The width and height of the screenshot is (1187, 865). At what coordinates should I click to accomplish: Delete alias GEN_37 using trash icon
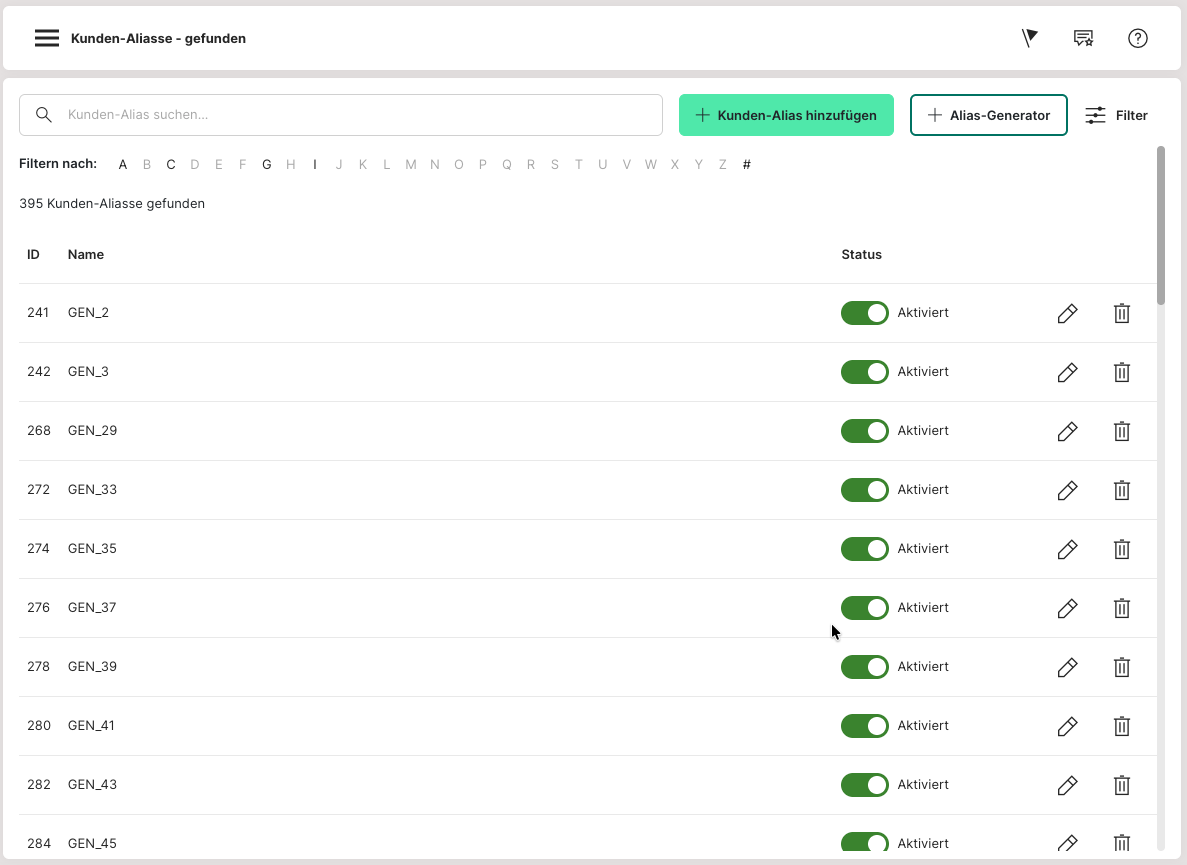(1122, 608)
